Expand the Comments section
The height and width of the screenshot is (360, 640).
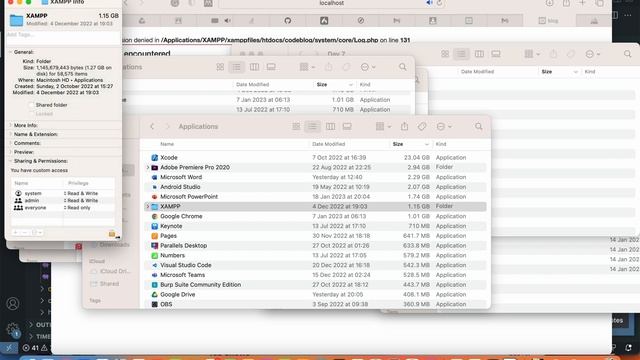(11, 143)
